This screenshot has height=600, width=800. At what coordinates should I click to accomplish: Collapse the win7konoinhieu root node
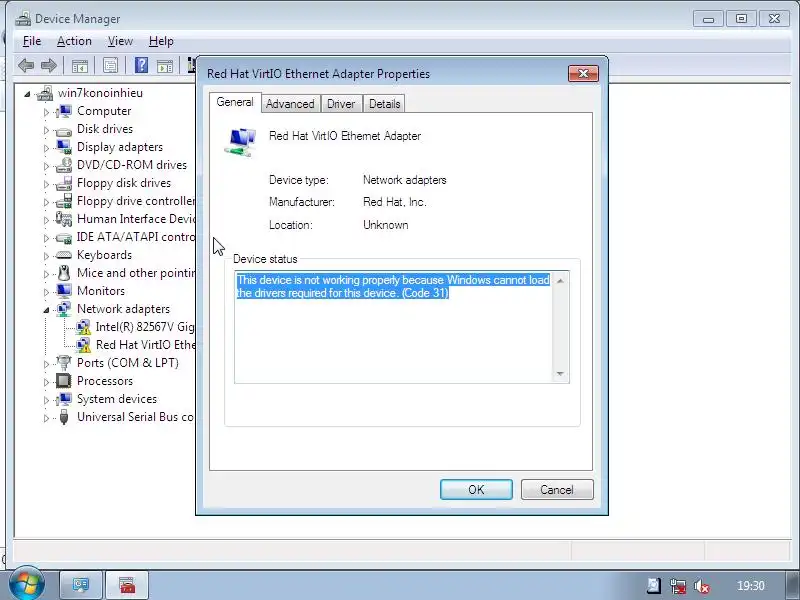(27, 94)
